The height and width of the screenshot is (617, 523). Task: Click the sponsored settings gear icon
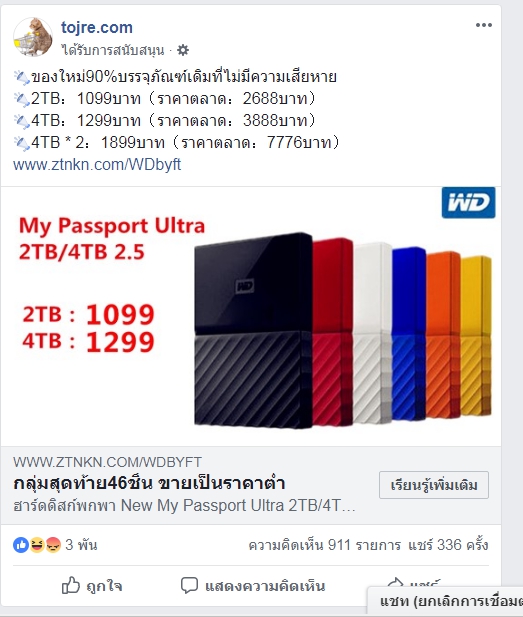183,50
